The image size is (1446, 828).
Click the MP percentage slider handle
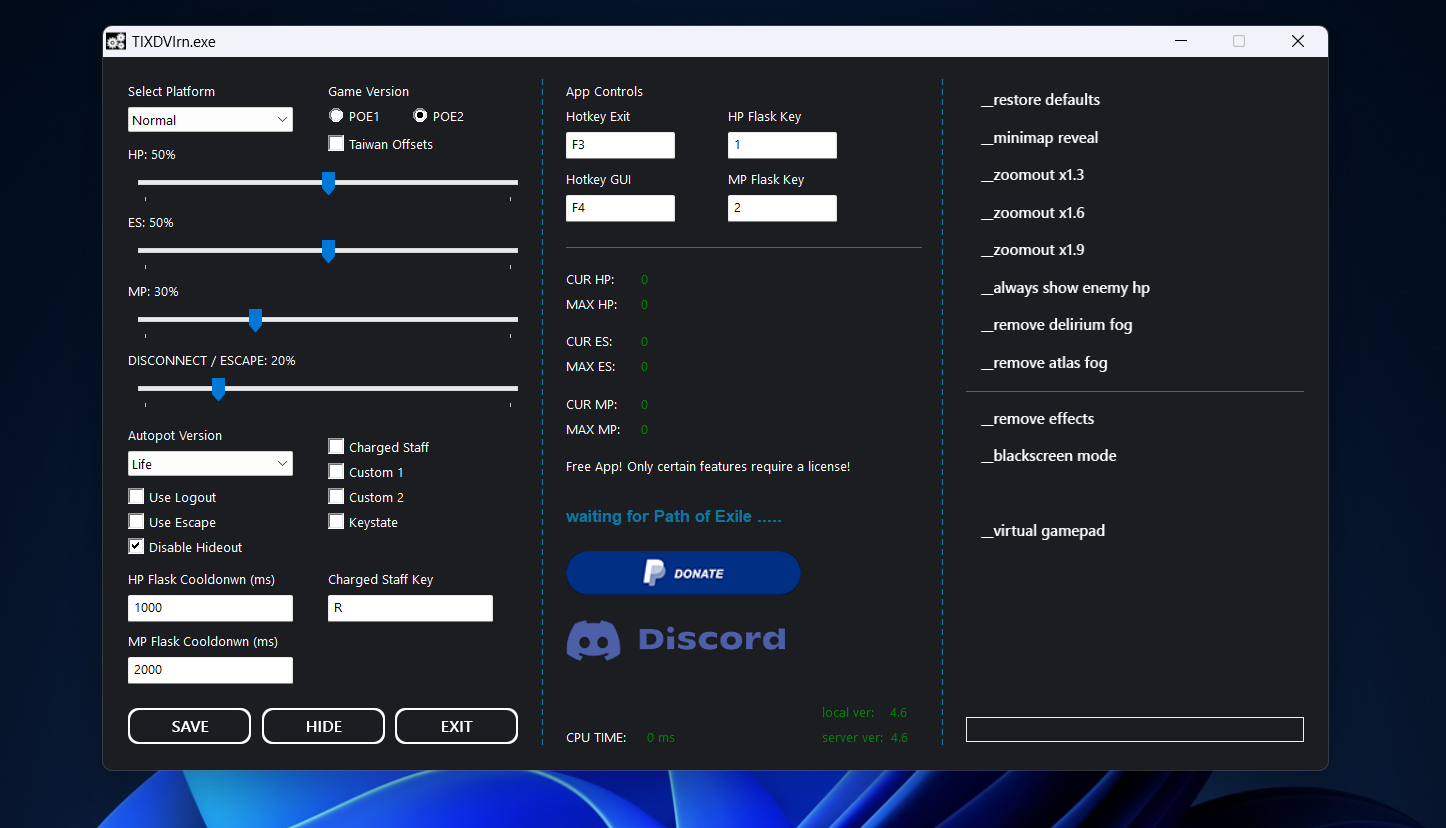(x=255, y=320)
